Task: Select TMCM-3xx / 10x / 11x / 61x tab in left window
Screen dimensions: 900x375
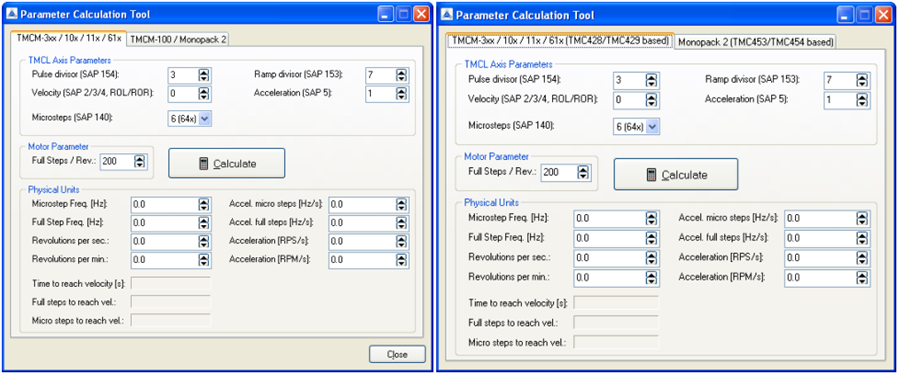Action: coord(68,38)
